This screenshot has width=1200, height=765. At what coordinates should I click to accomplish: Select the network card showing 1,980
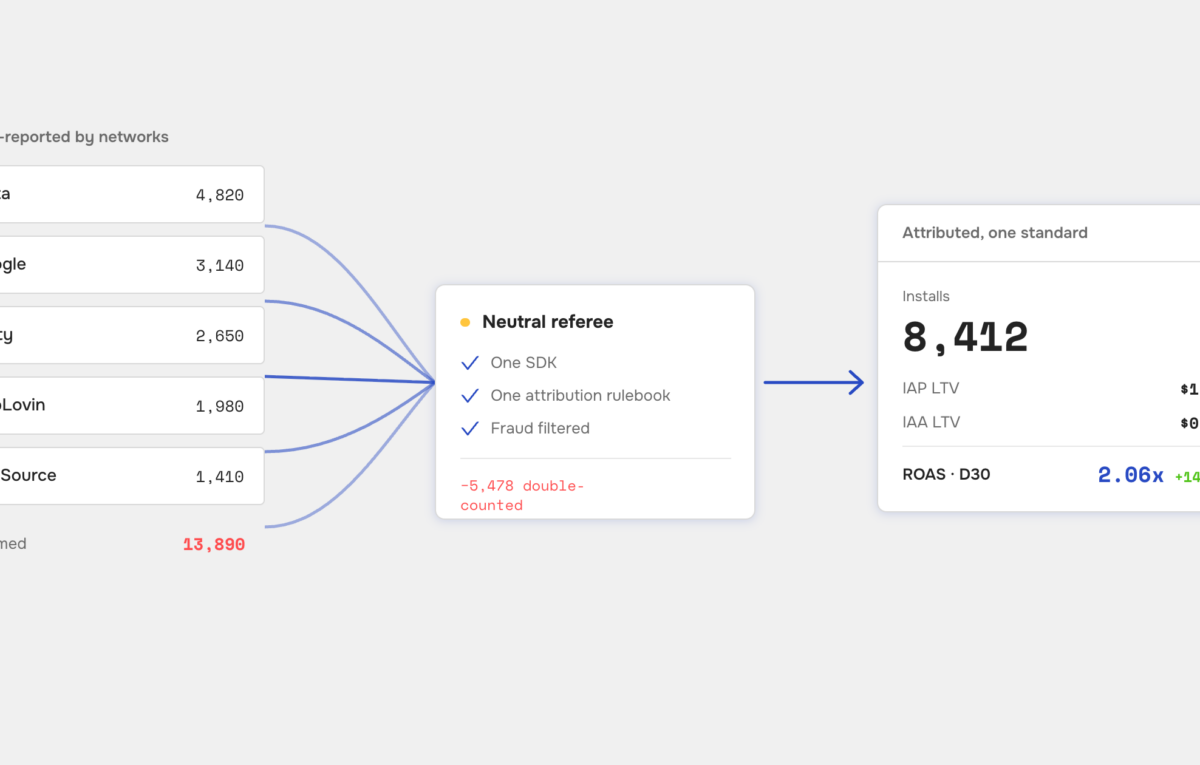[132, 406]
